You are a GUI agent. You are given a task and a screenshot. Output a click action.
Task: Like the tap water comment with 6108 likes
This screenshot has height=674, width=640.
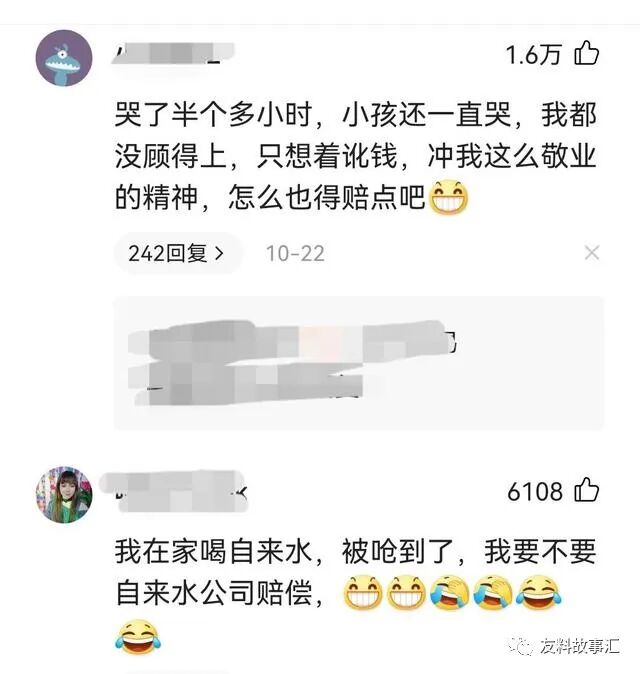tap(587, 490)
